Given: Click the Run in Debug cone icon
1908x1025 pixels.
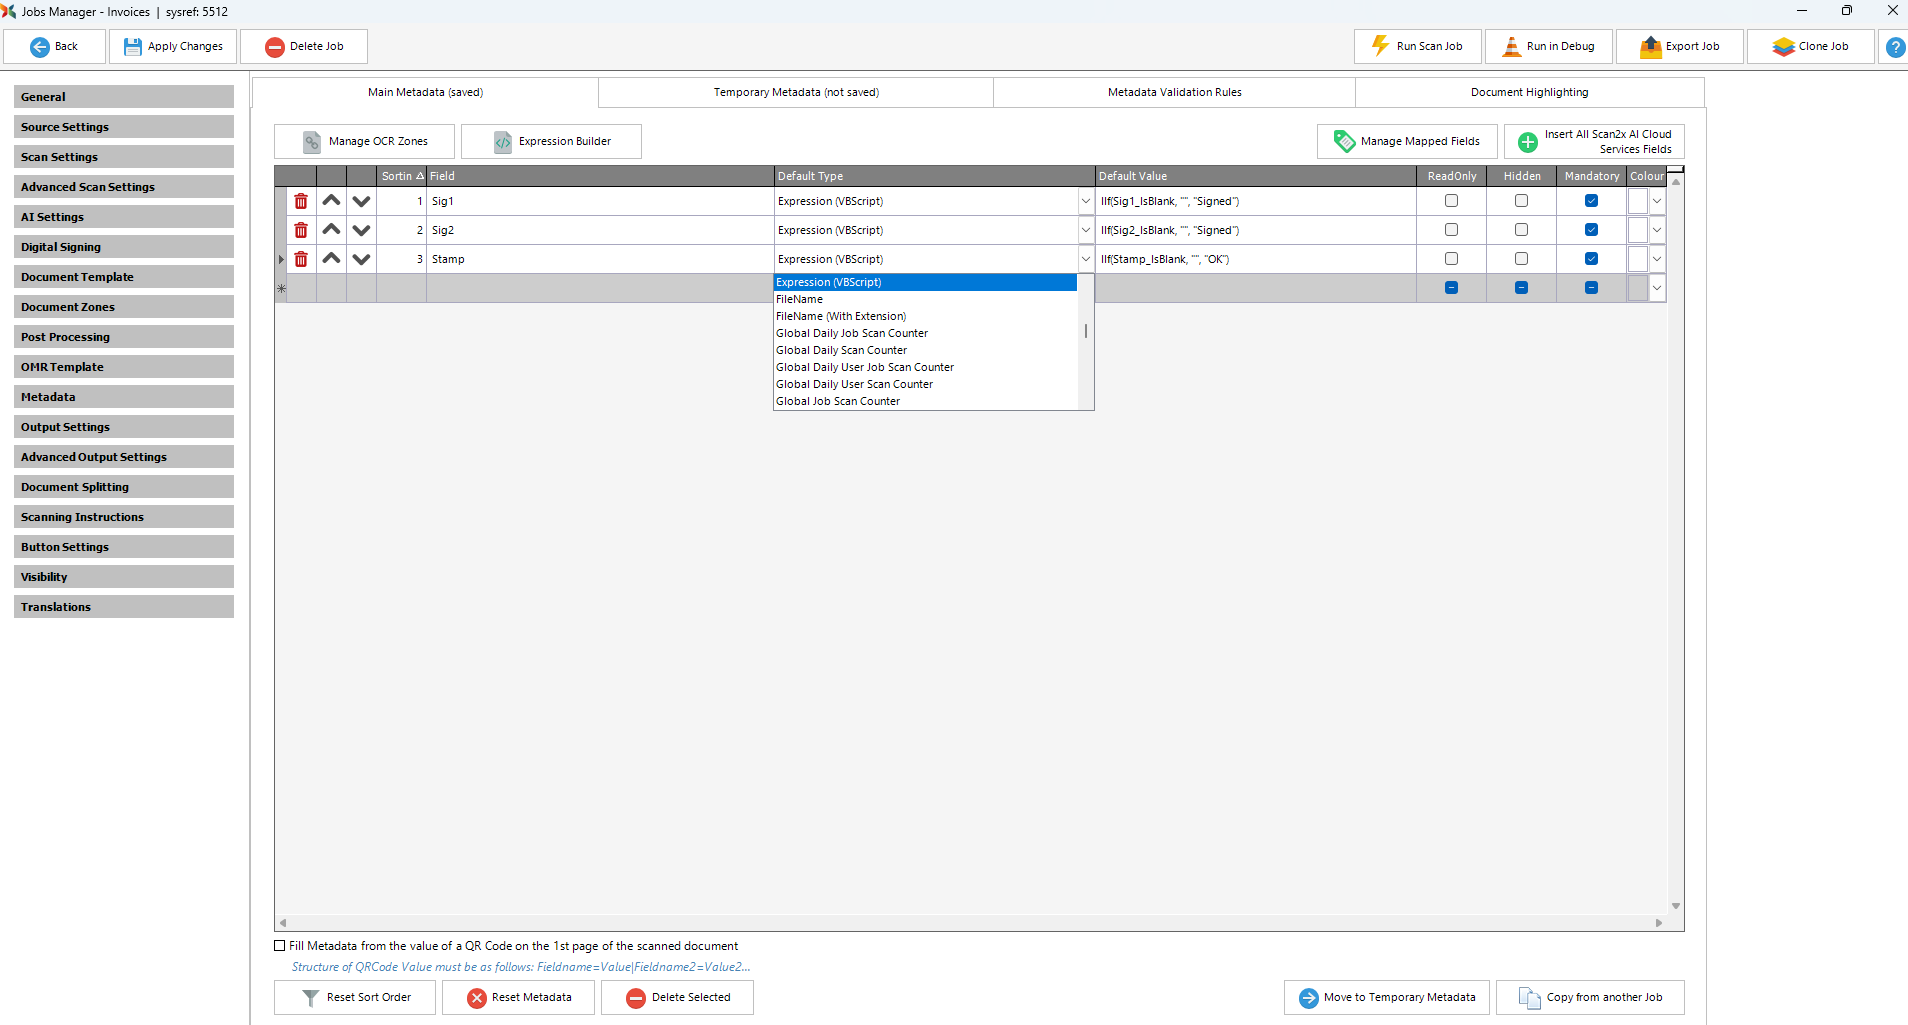Looking at the screenshot, I should 1512,46.
